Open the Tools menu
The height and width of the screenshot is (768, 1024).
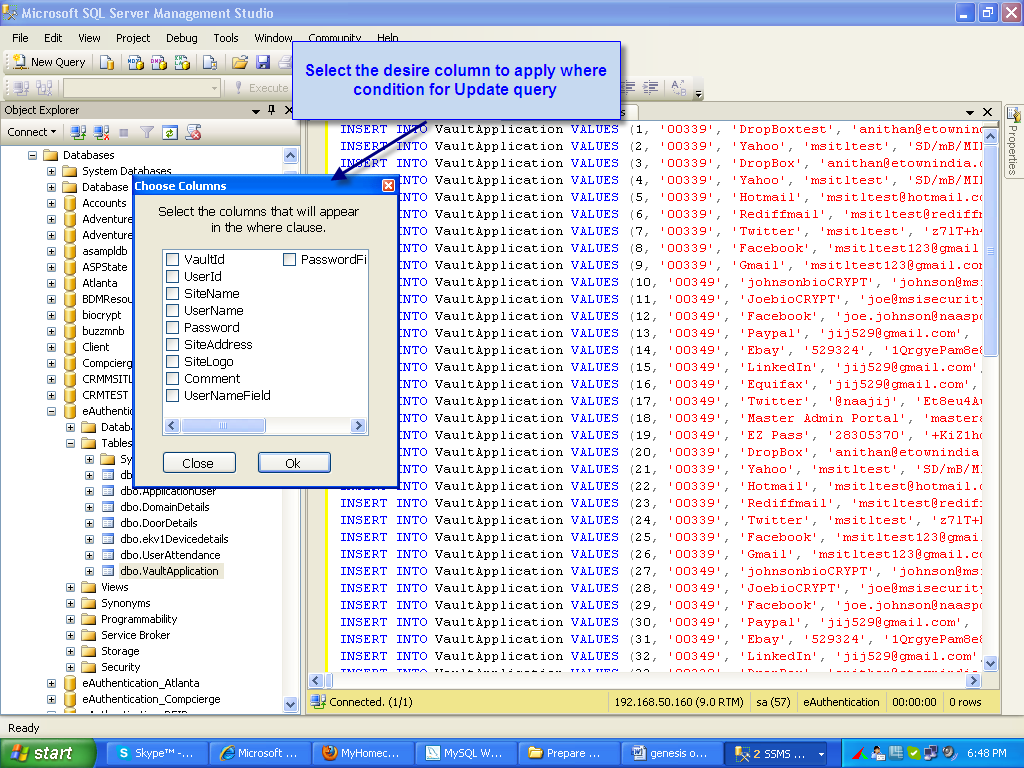coord(226,38)
